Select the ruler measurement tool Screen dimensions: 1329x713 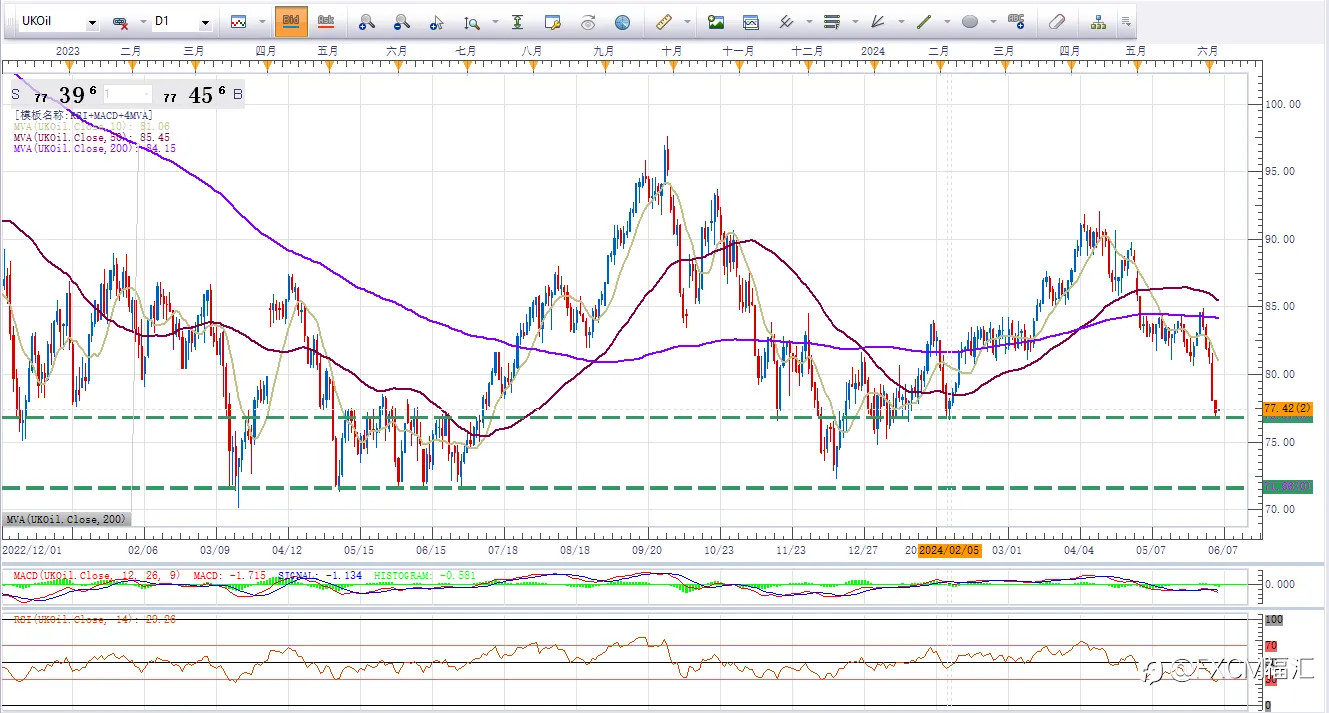(664, 21)
